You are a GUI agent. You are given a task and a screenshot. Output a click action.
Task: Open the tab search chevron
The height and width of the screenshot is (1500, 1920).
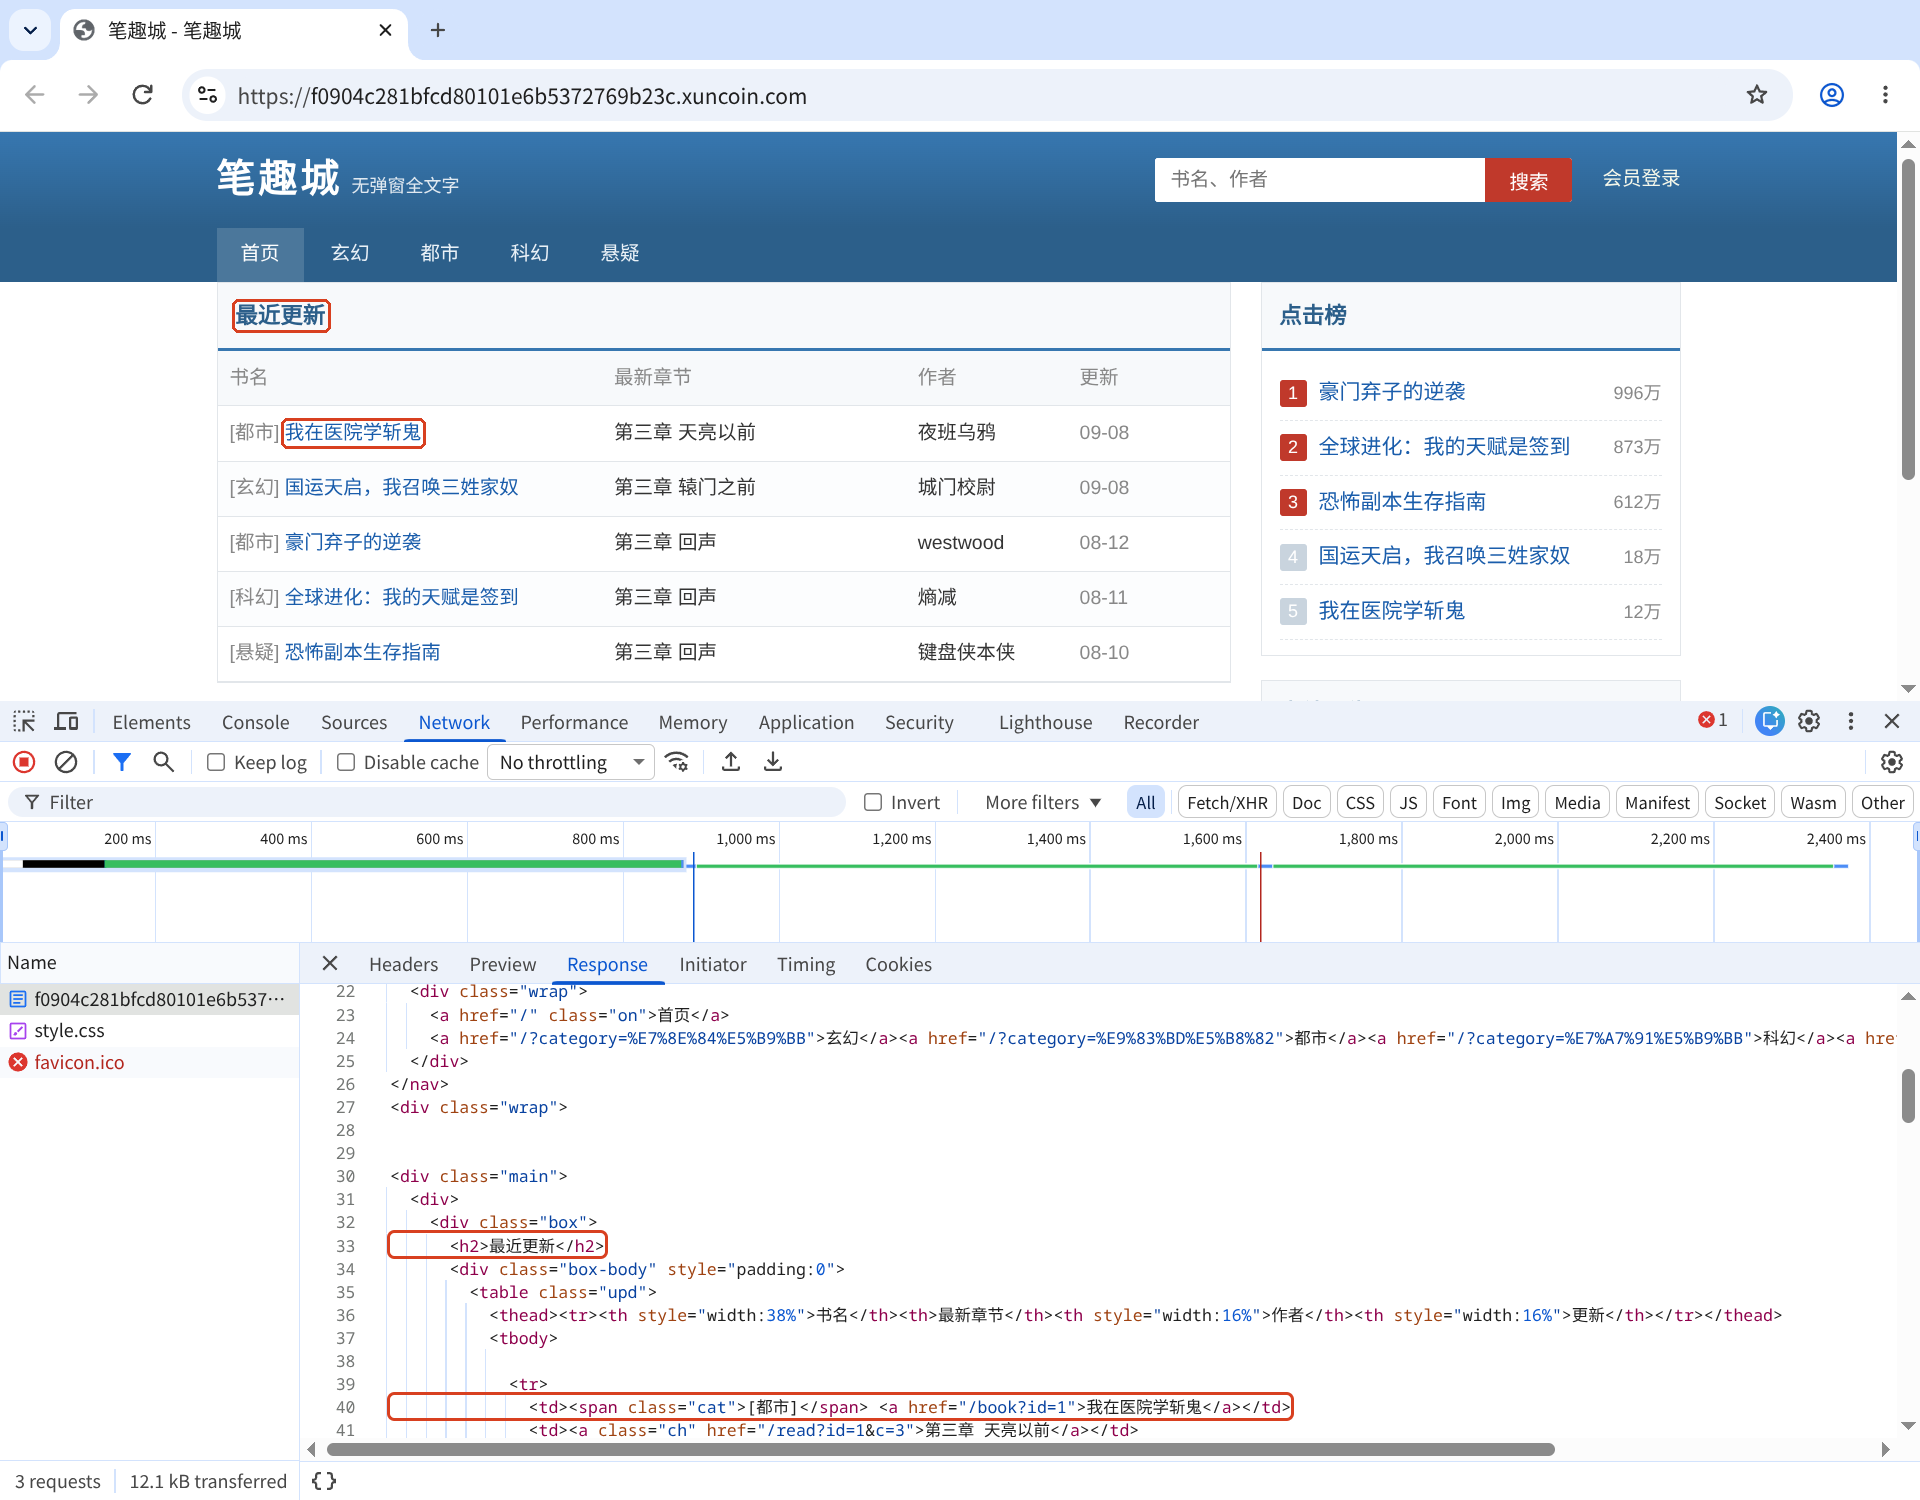click(31, 30)
